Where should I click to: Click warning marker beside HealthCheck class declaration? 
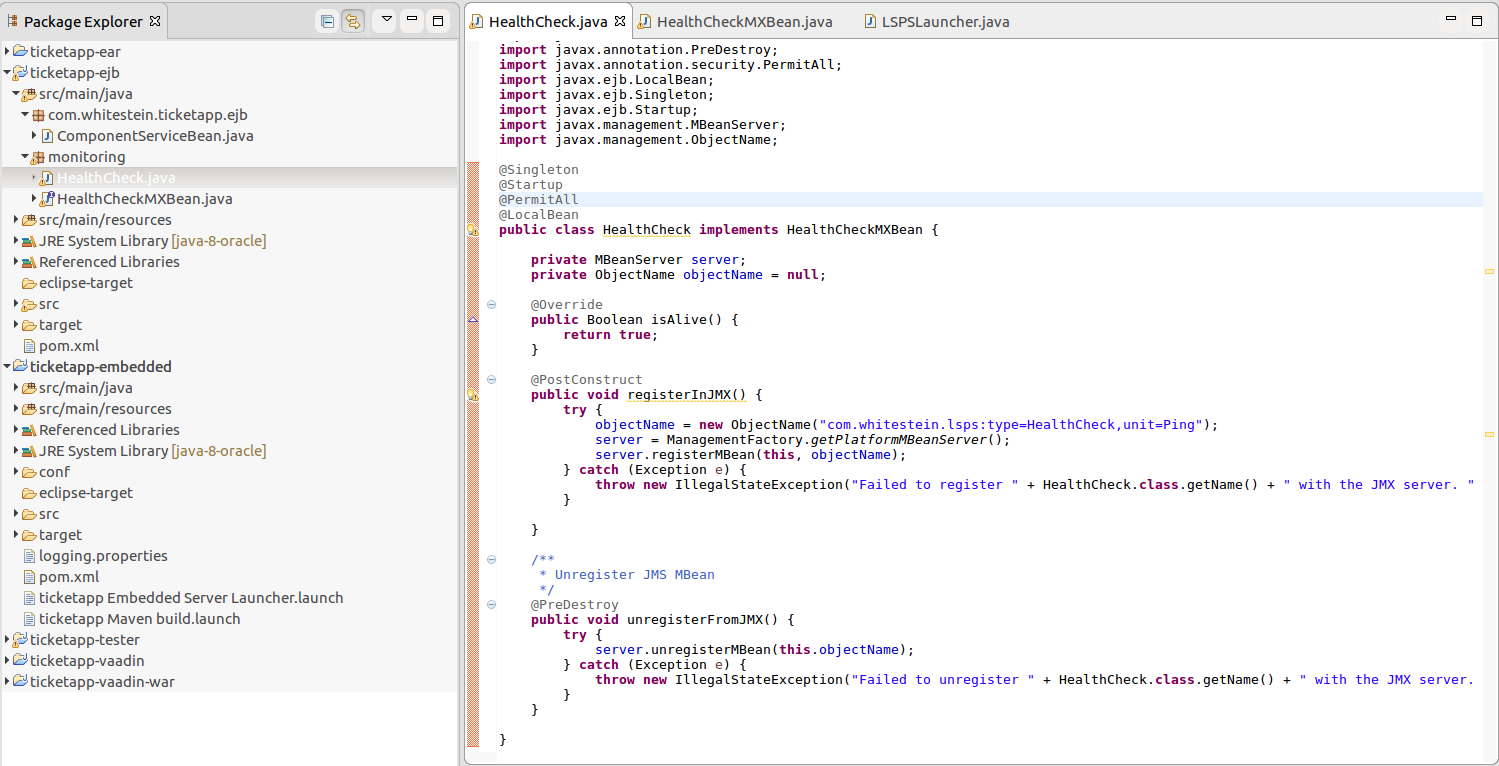tap(473, 230)
